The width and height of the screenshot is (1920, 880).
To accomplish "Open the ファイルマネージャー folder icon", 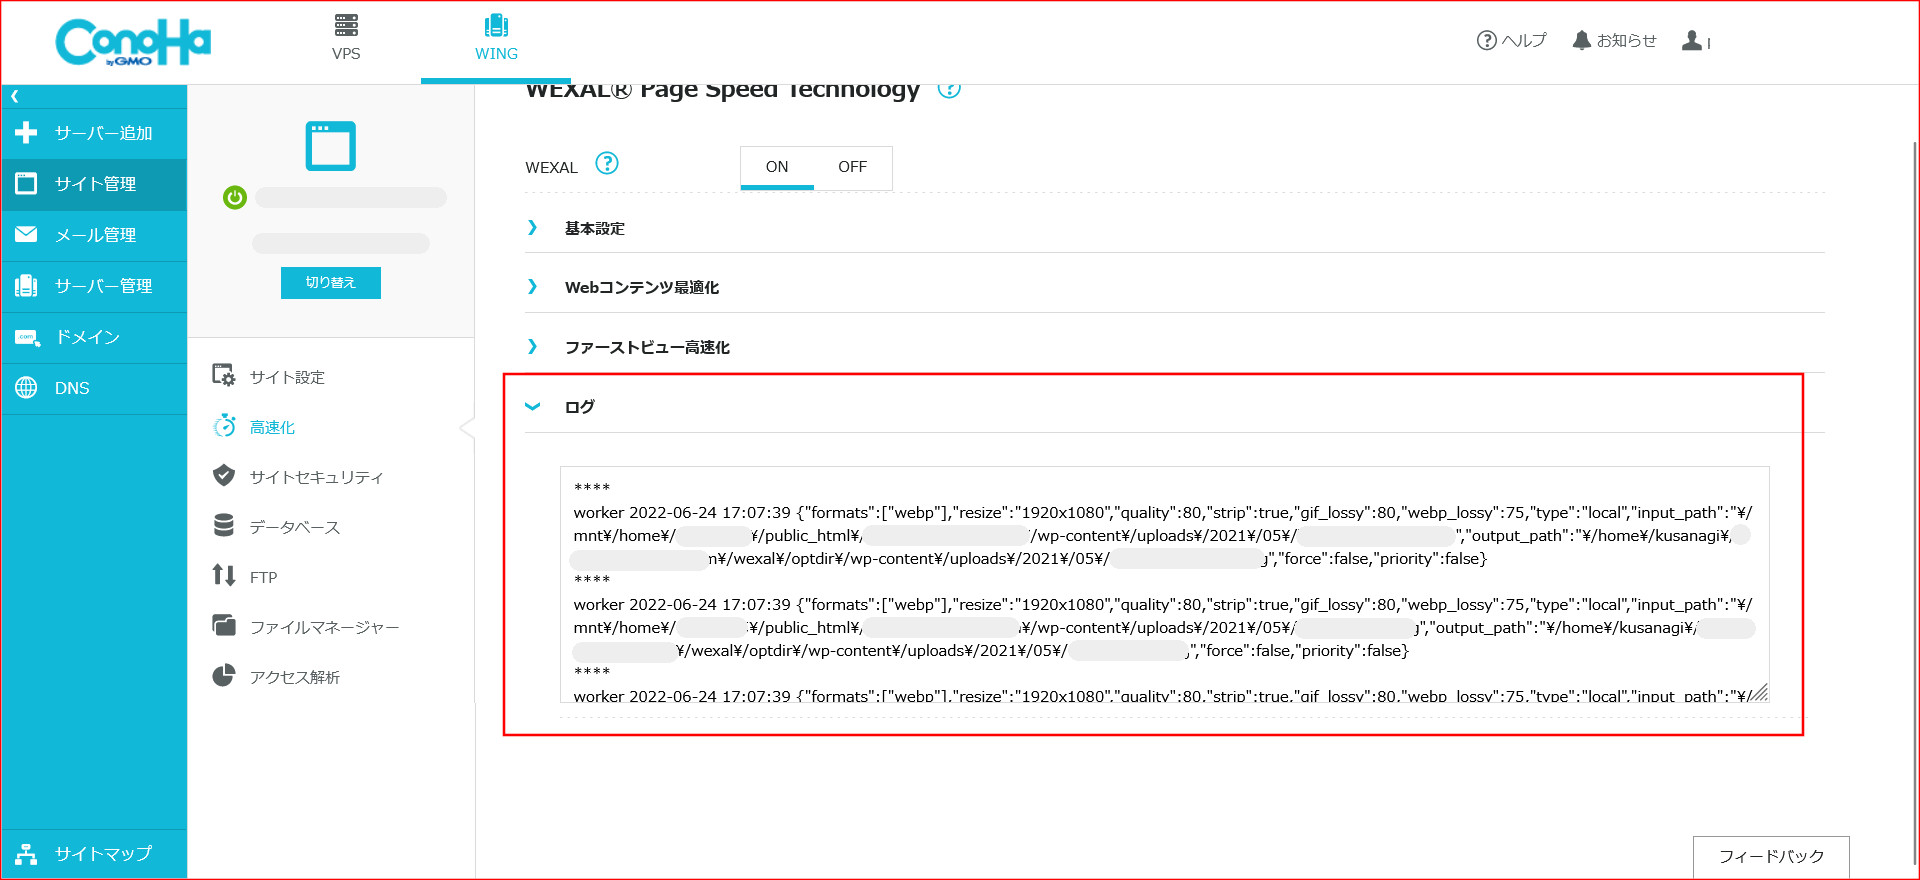I will point(224,626).
